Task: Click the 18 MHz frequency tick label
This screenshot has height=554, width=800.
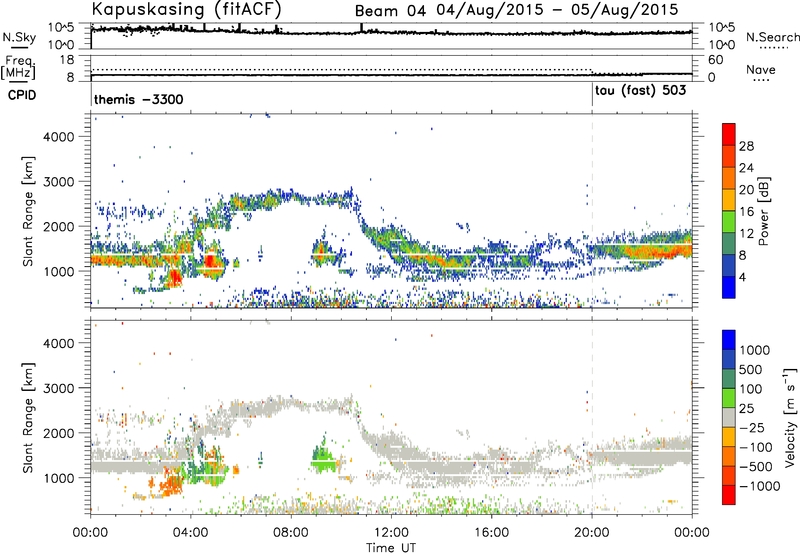Action: [x=67, y=60]
